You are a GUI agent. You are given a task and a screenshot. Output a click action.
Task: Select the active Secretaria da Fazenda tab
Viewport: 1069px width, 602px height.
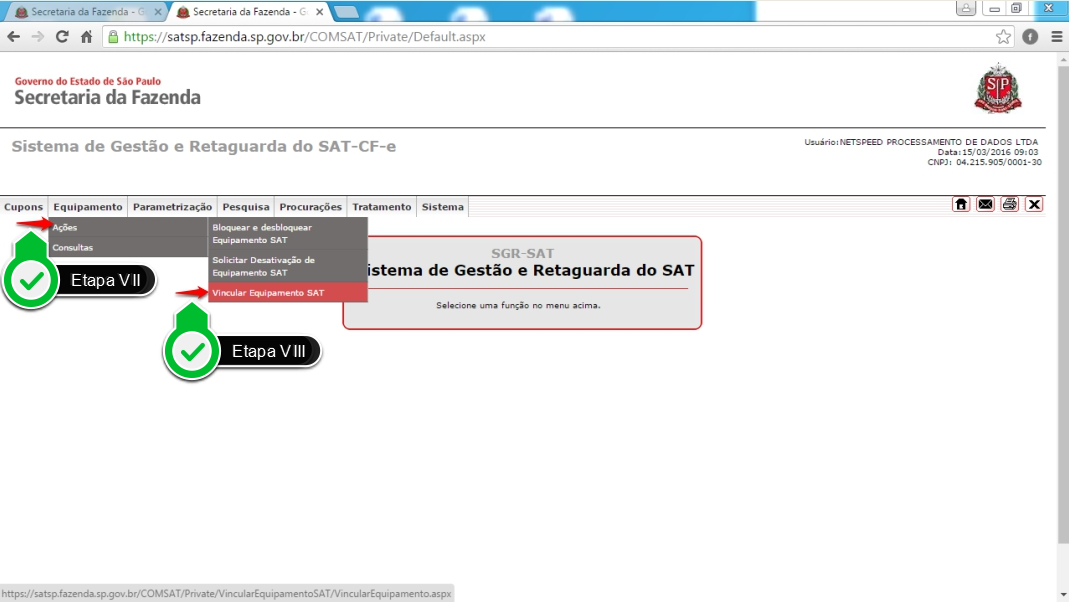(x=249, y=12)
